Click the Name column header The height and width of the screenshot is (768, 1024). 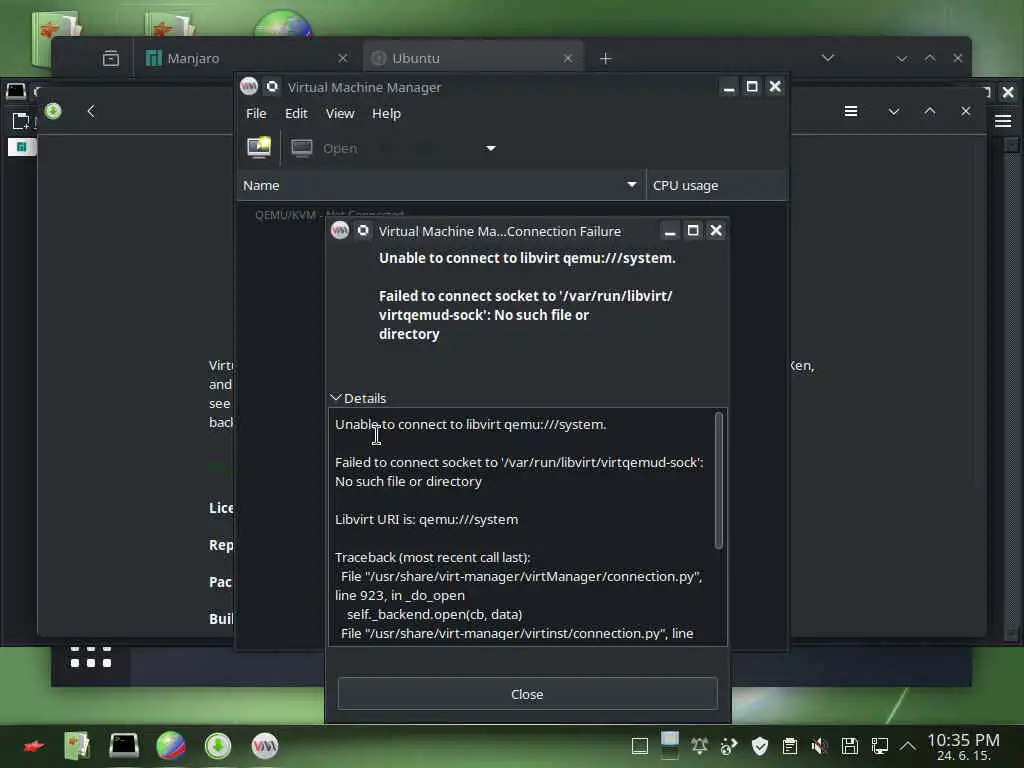click(x=441, y=185)
